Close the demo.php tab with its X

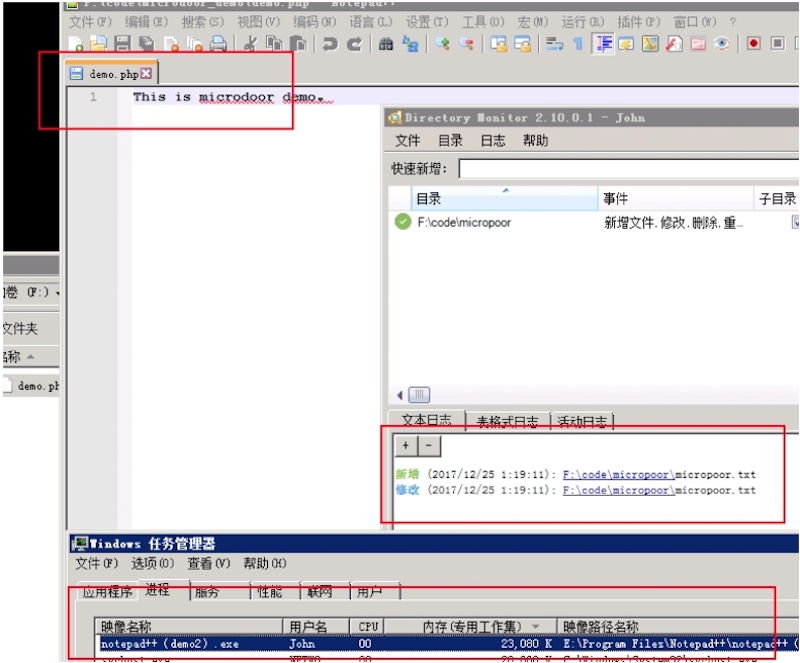click(147, 74)
